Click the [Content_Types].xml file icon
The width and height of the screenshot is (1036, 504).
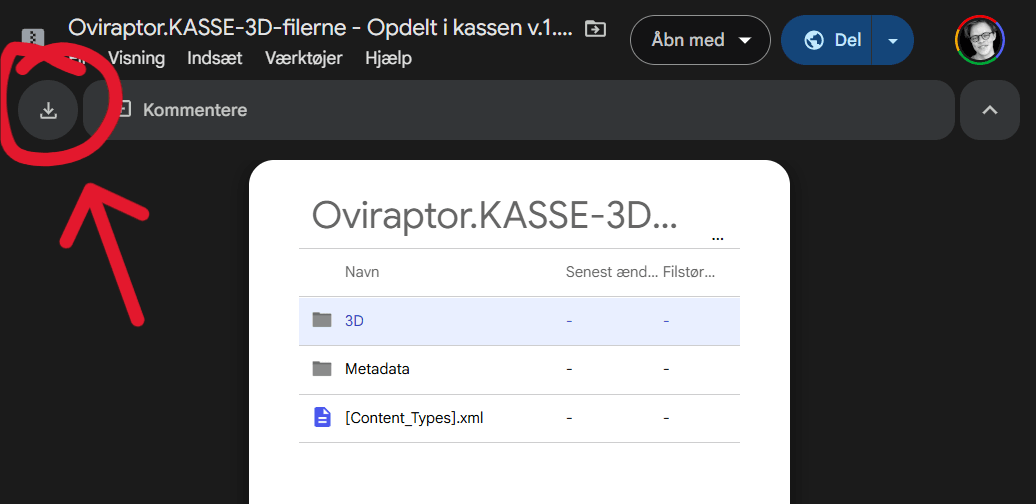point(322,418)
